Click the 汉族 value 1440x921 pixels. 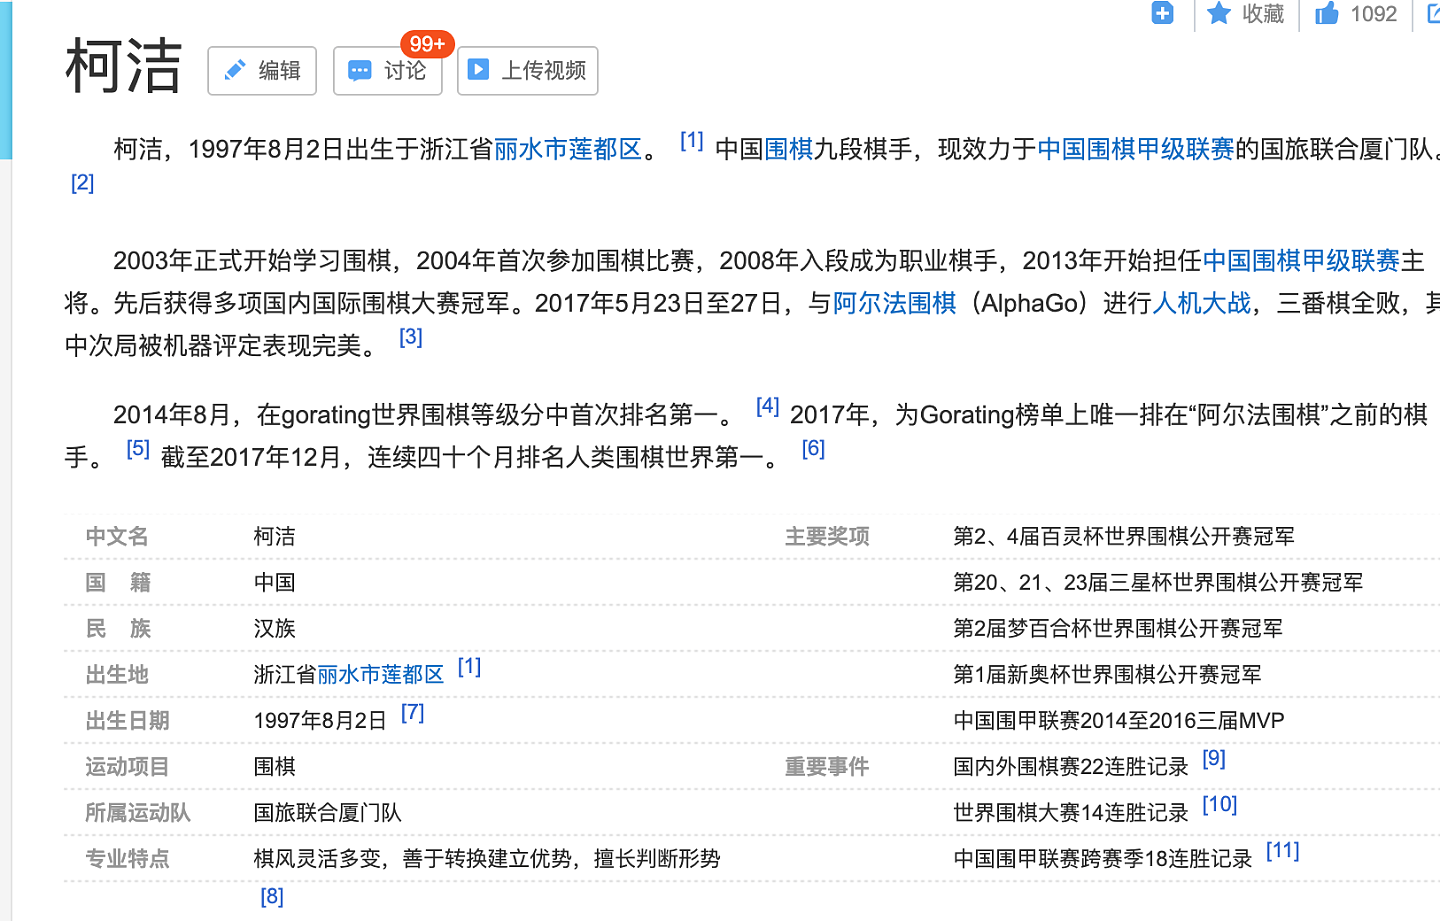(x=275, y=629)
